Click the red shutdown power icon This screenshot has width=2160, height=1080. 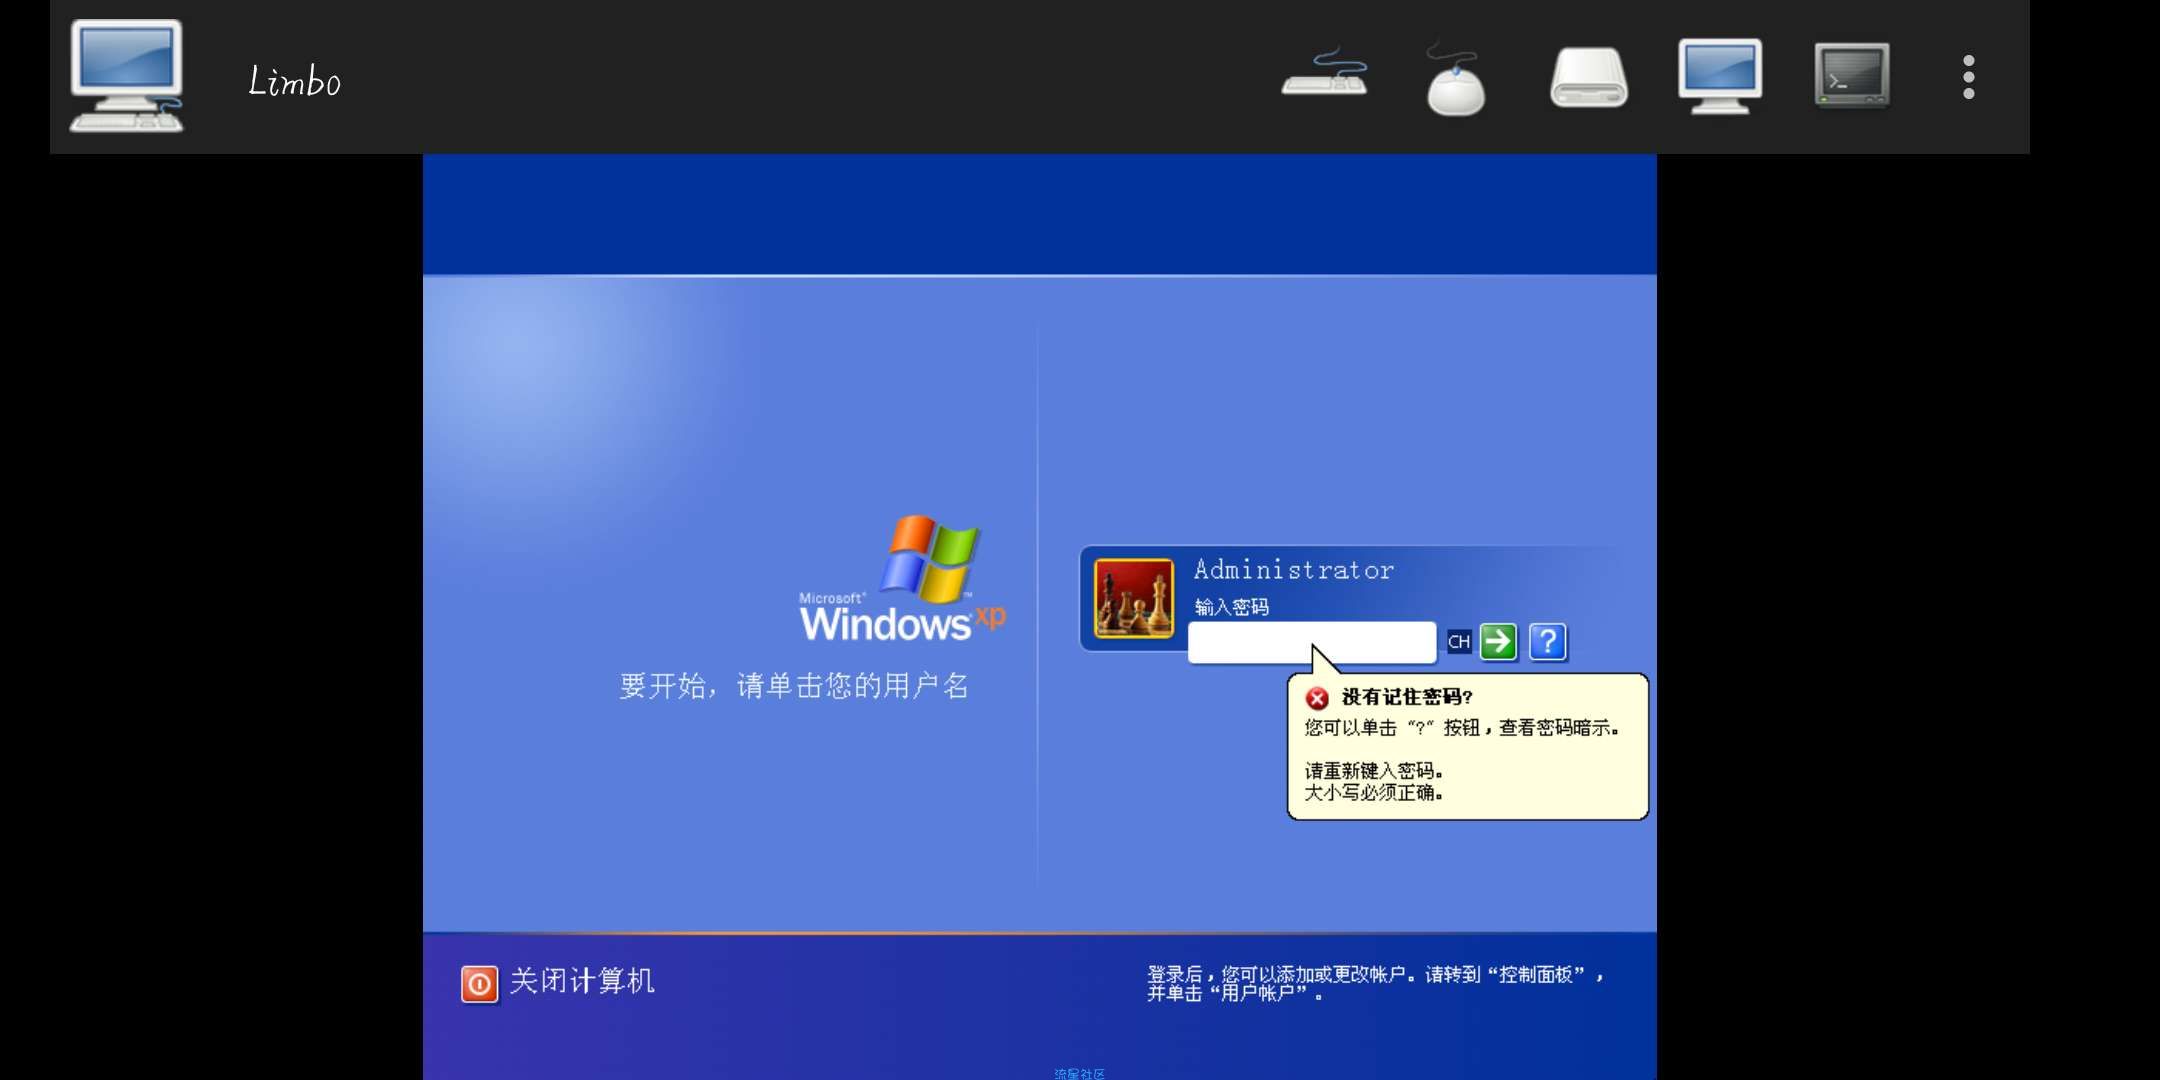479,984
